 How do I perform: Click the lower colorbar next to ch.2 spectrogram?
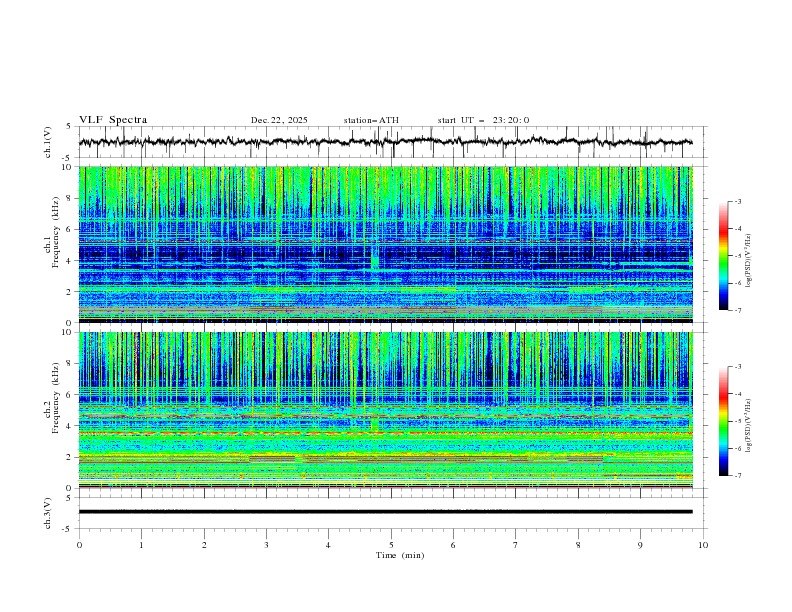click(723, 421)
